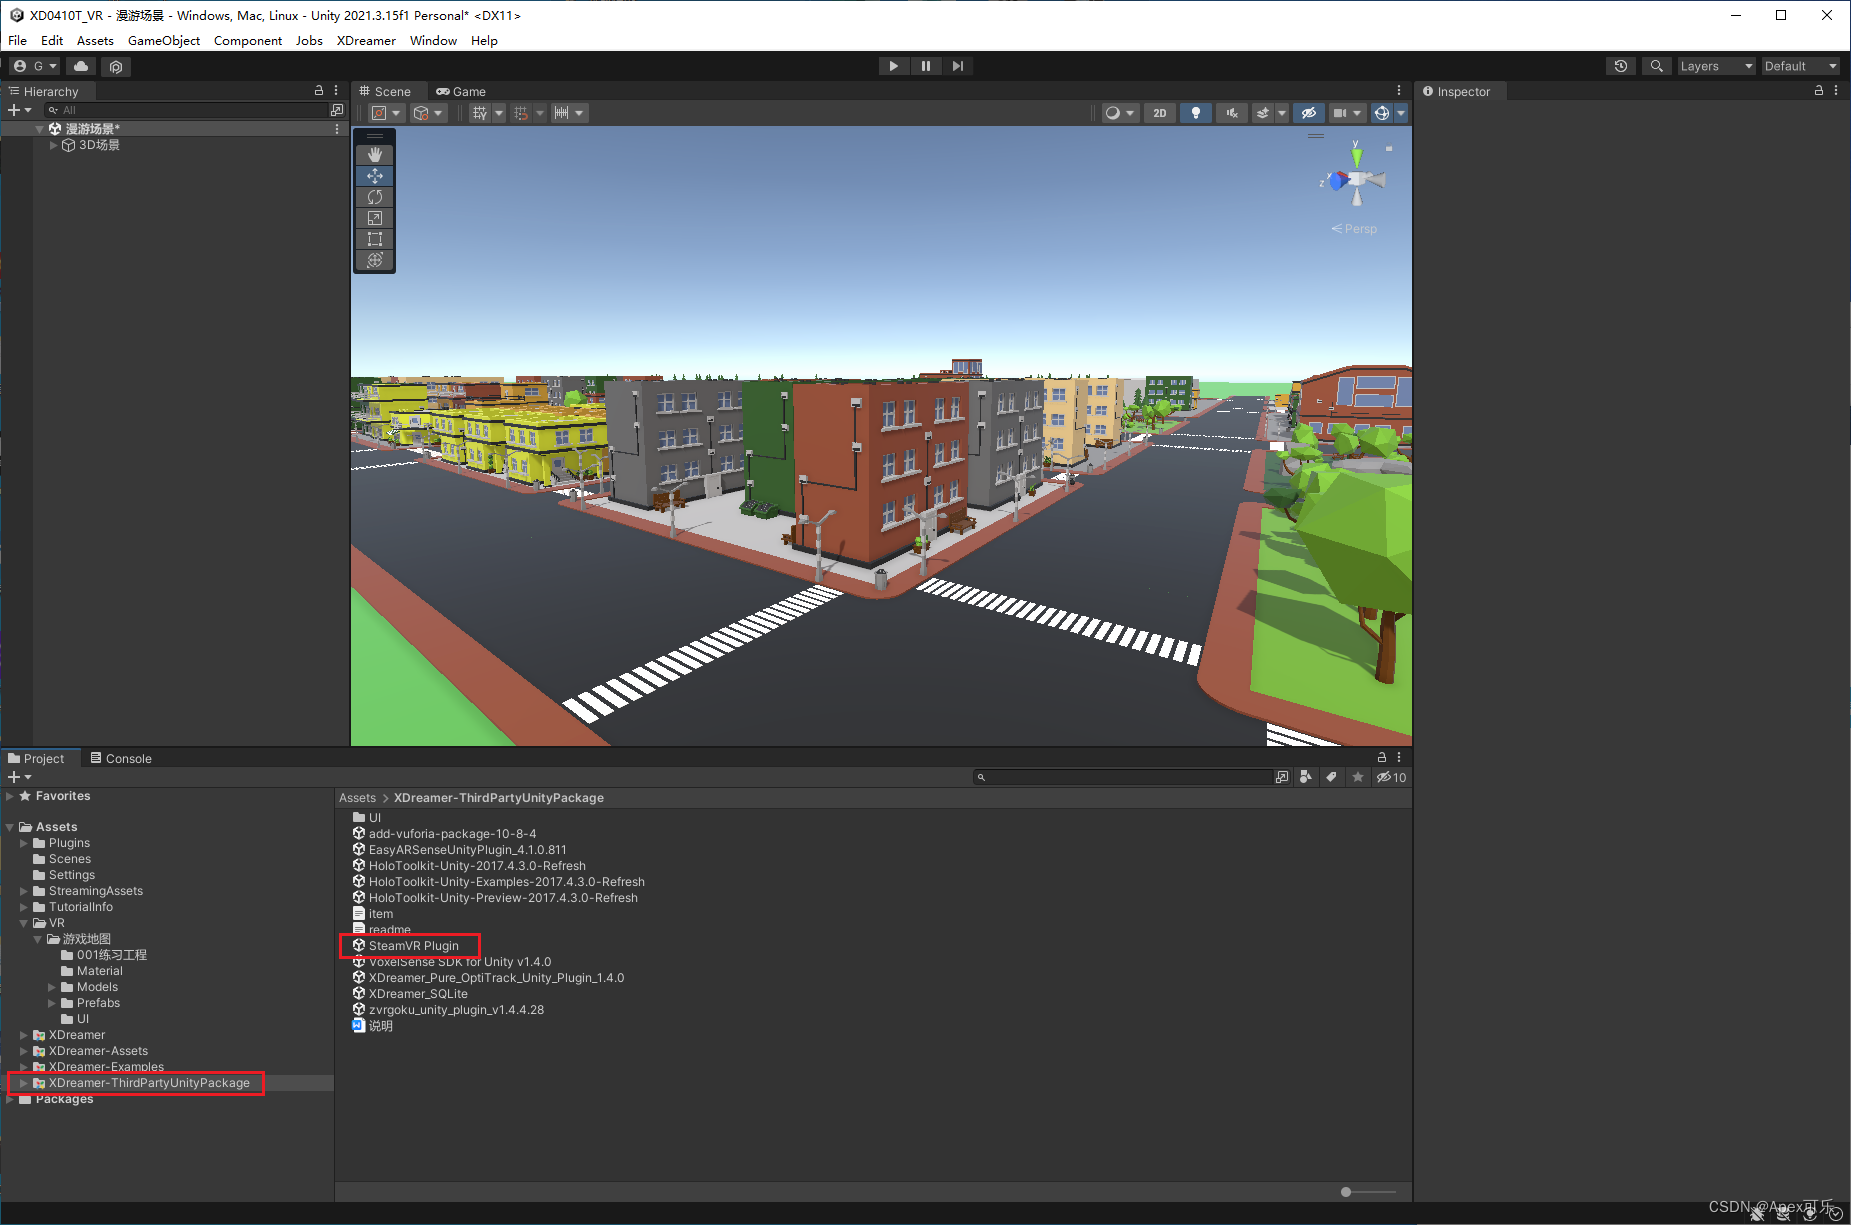Screen dimensions: 1851x1225
Task: Open the account dropdown
Action: point(35,66)
